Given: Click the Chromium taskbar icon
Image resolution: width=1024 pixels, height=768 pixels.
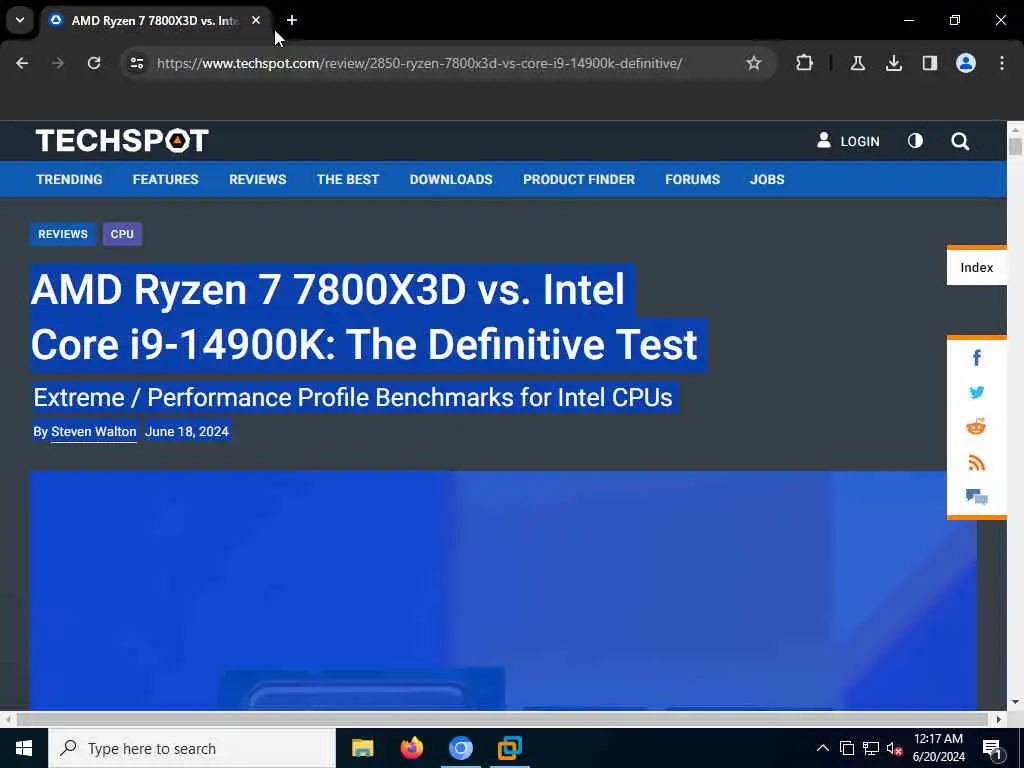Looking at the screenshot, I should 460,748.
